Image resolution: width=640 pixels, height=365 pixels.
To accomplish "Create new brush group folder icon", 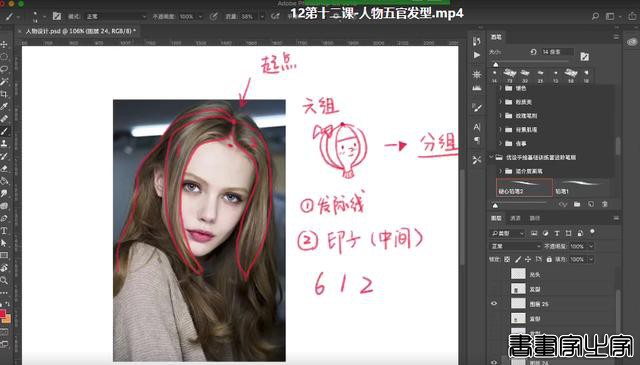I will (577, 204).
